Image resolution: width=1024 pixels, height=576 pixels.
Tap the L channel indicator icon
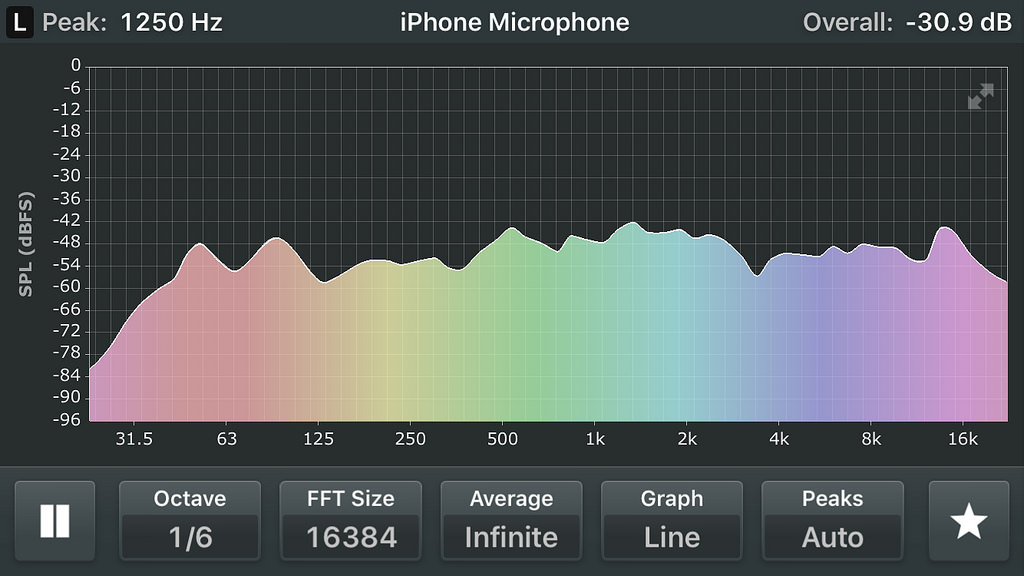click(20, 22)
